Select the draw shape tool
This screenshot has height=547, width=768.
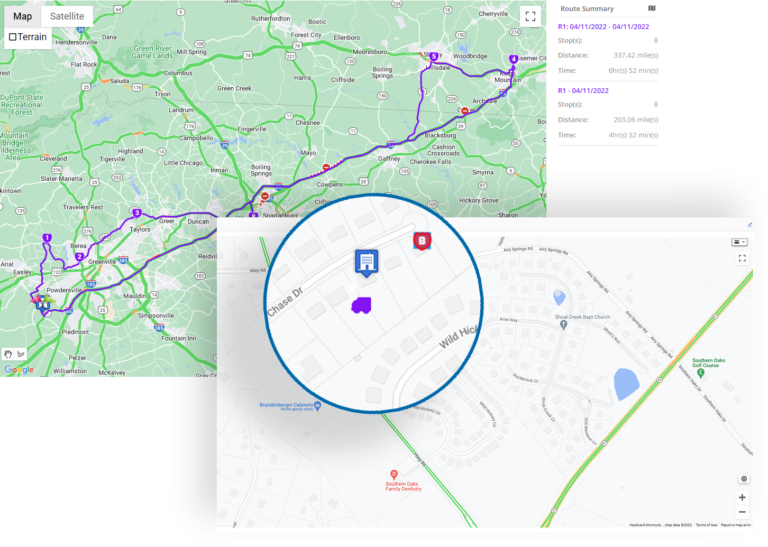click(21, 354)
